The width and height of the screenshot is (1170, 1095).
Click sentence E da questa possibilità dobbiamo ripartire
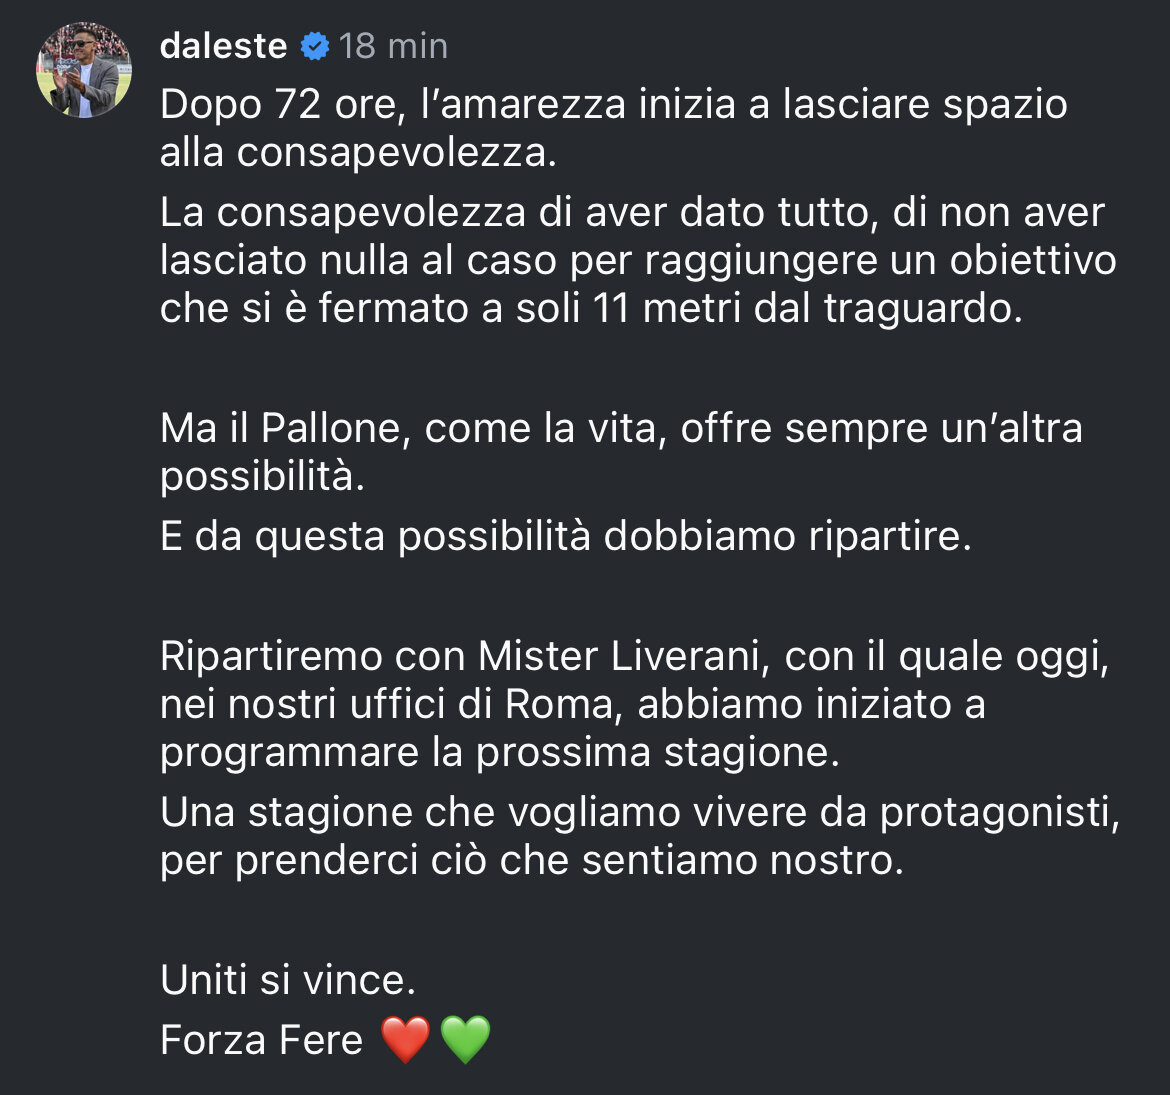coord(566,536)
